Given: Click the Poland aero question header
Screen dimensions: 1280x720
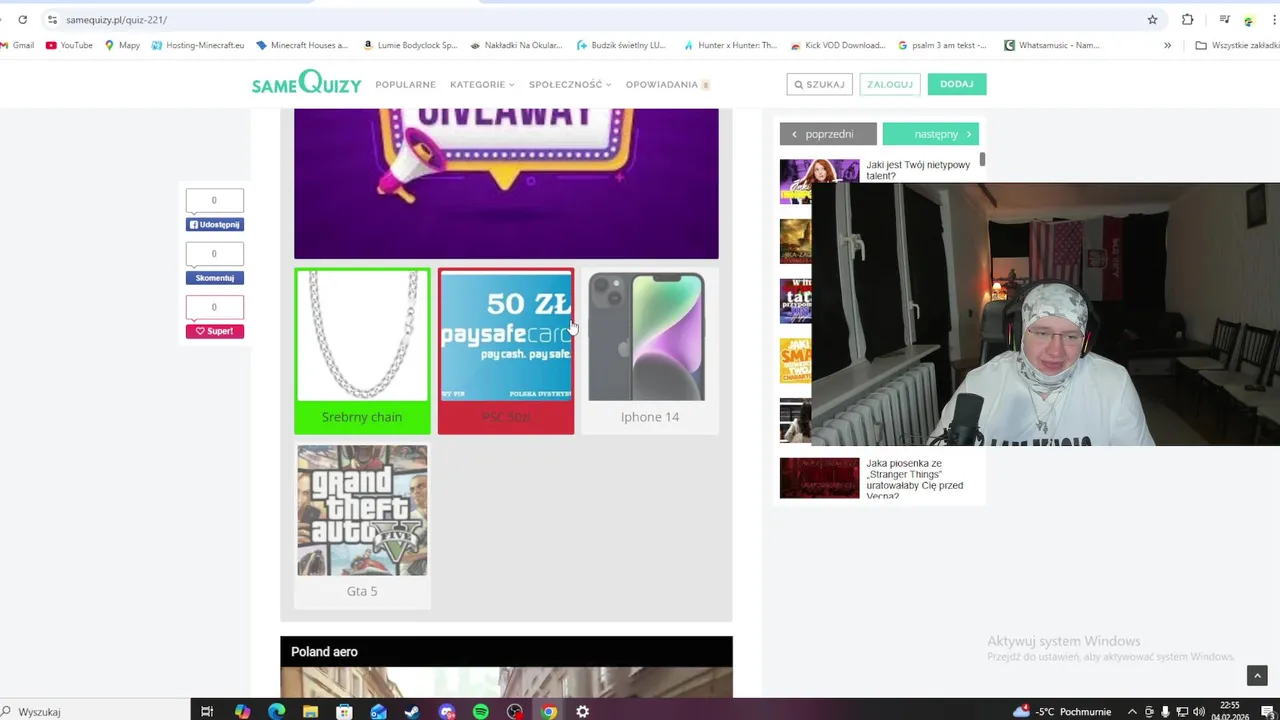Looking at the screenshot, I should click(506, 652).
